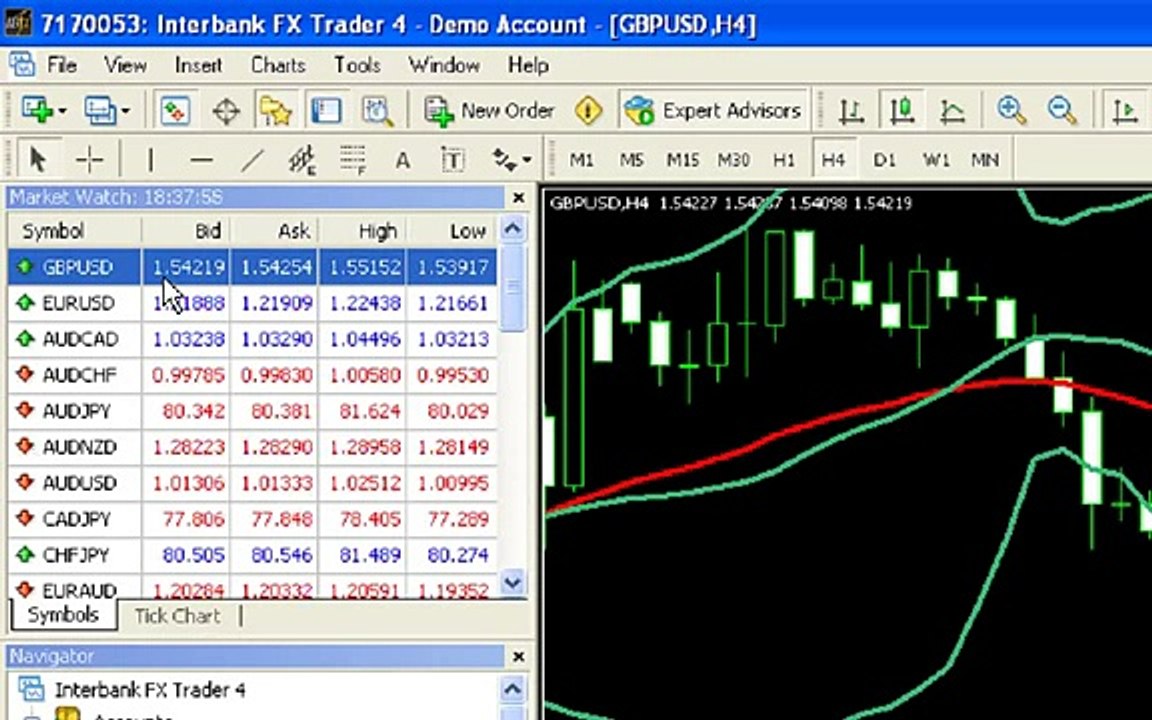Select the EURUSD row

coord(252,303)
